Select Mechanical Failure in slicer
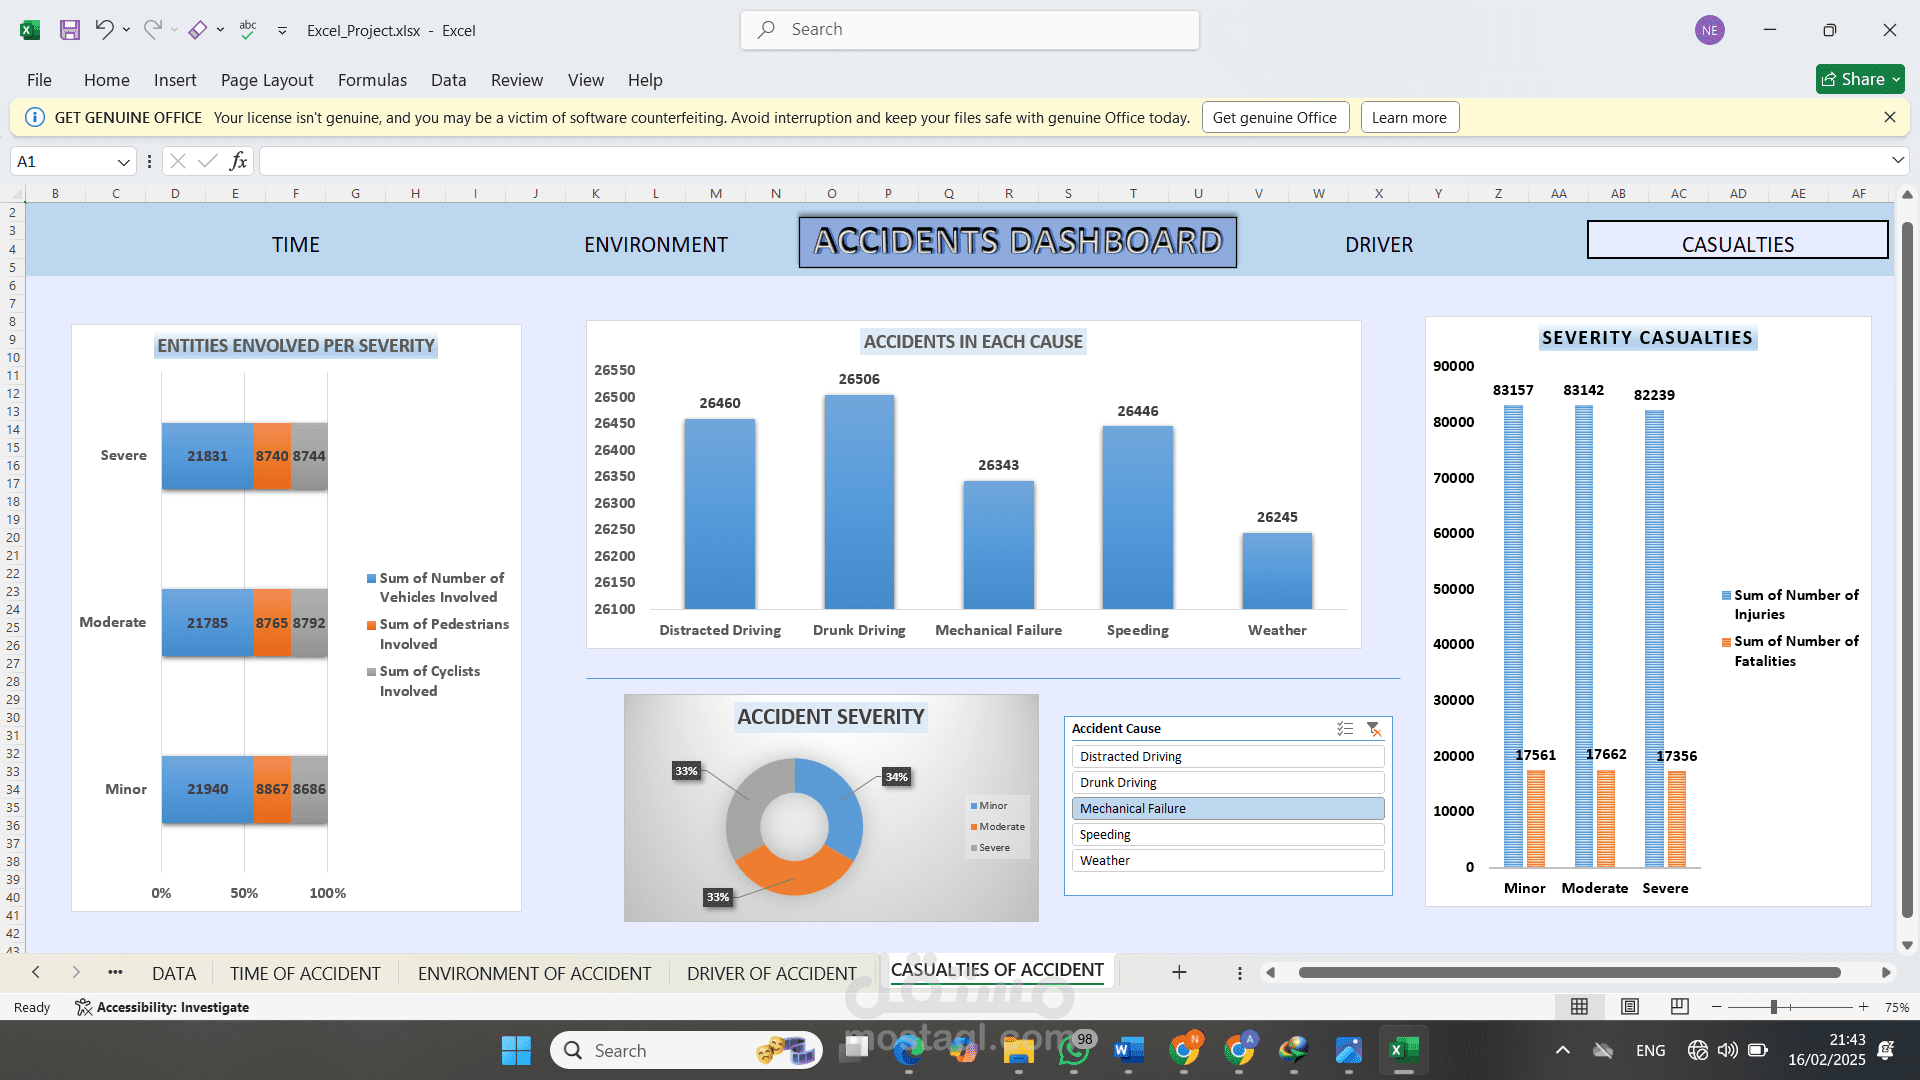The width and height of the screenshot is (1920, 1080). [1228, 809]
